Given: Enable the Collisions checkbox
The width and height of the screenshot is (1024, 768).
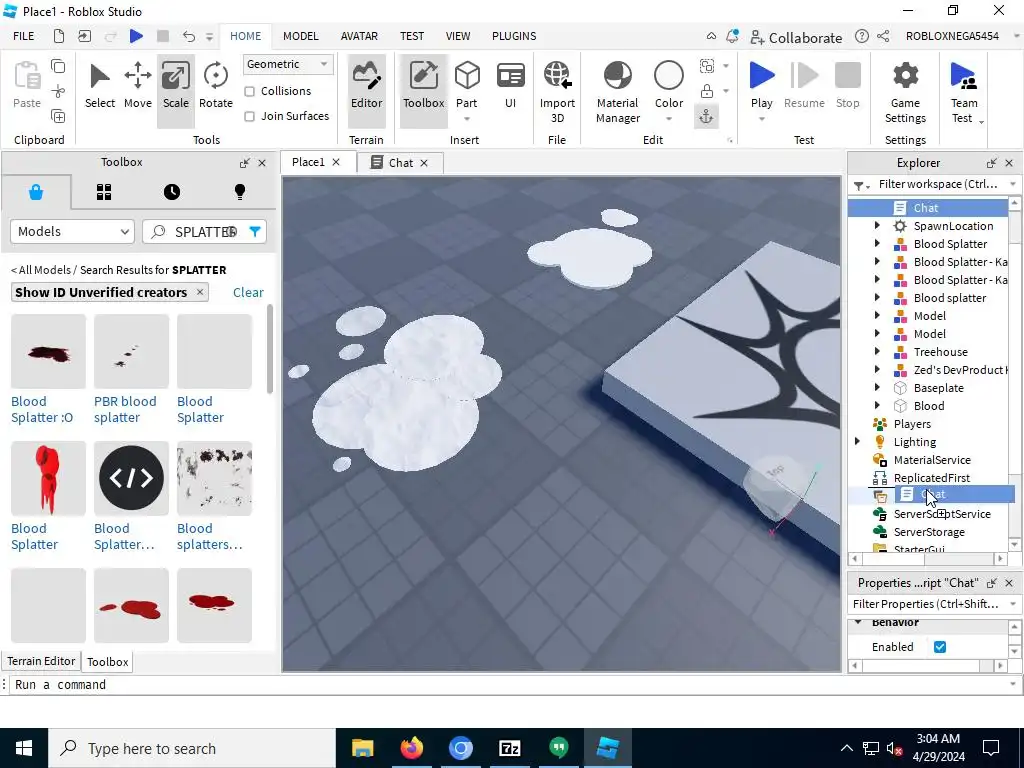Looking at the screenshot, I should tap(249, 91).
